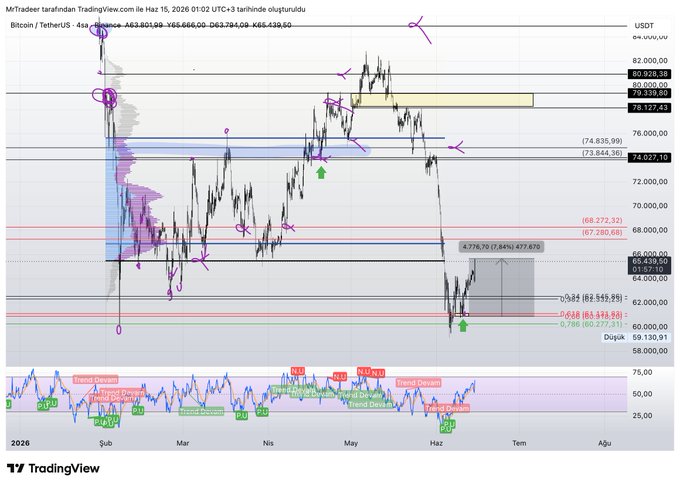
Task: Click the 68.000,00 price axis tick
Action: point(650,230)
